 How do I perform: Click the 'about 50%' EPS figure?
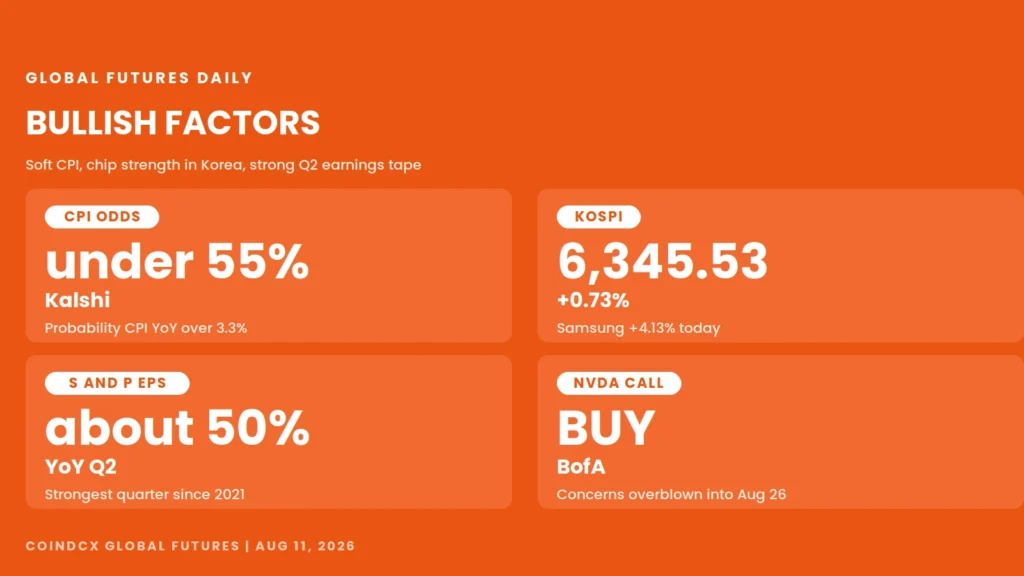(177, 428)
